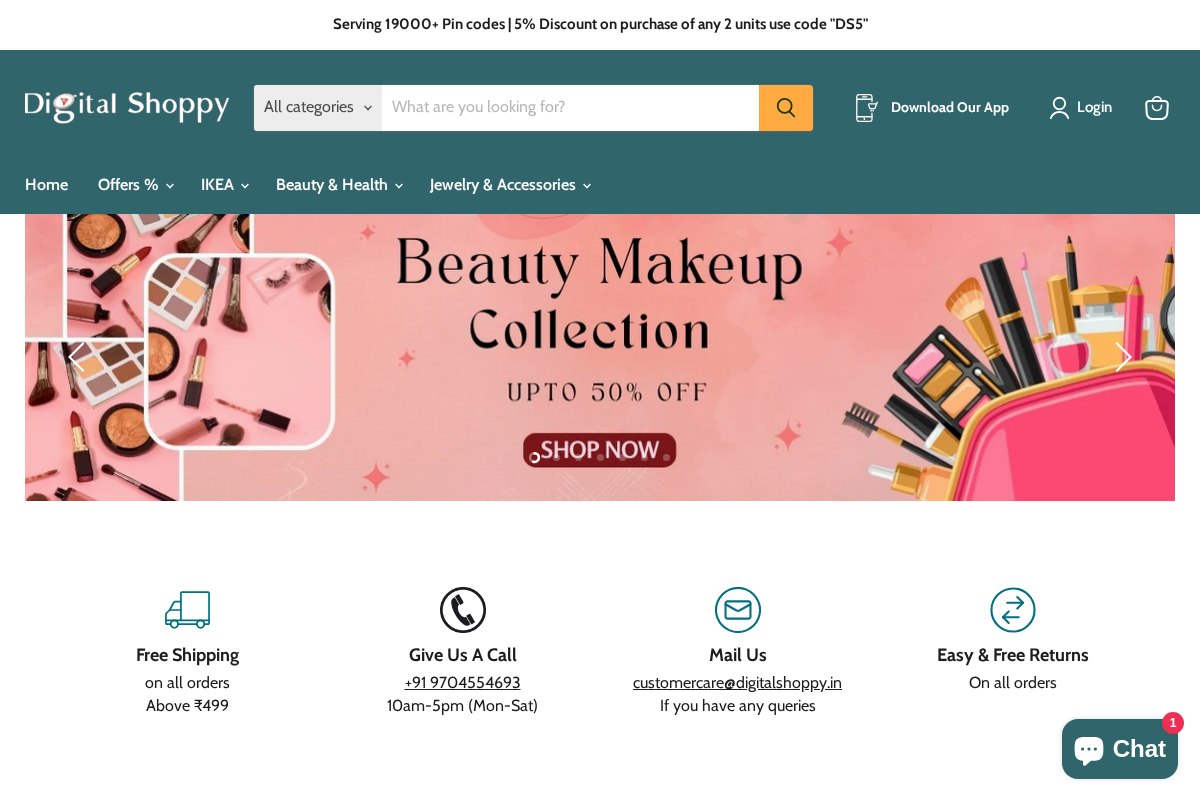This screenshot has height=800, width=1200.
Task: Click the search magnifier icon
Action: point(786,107)
